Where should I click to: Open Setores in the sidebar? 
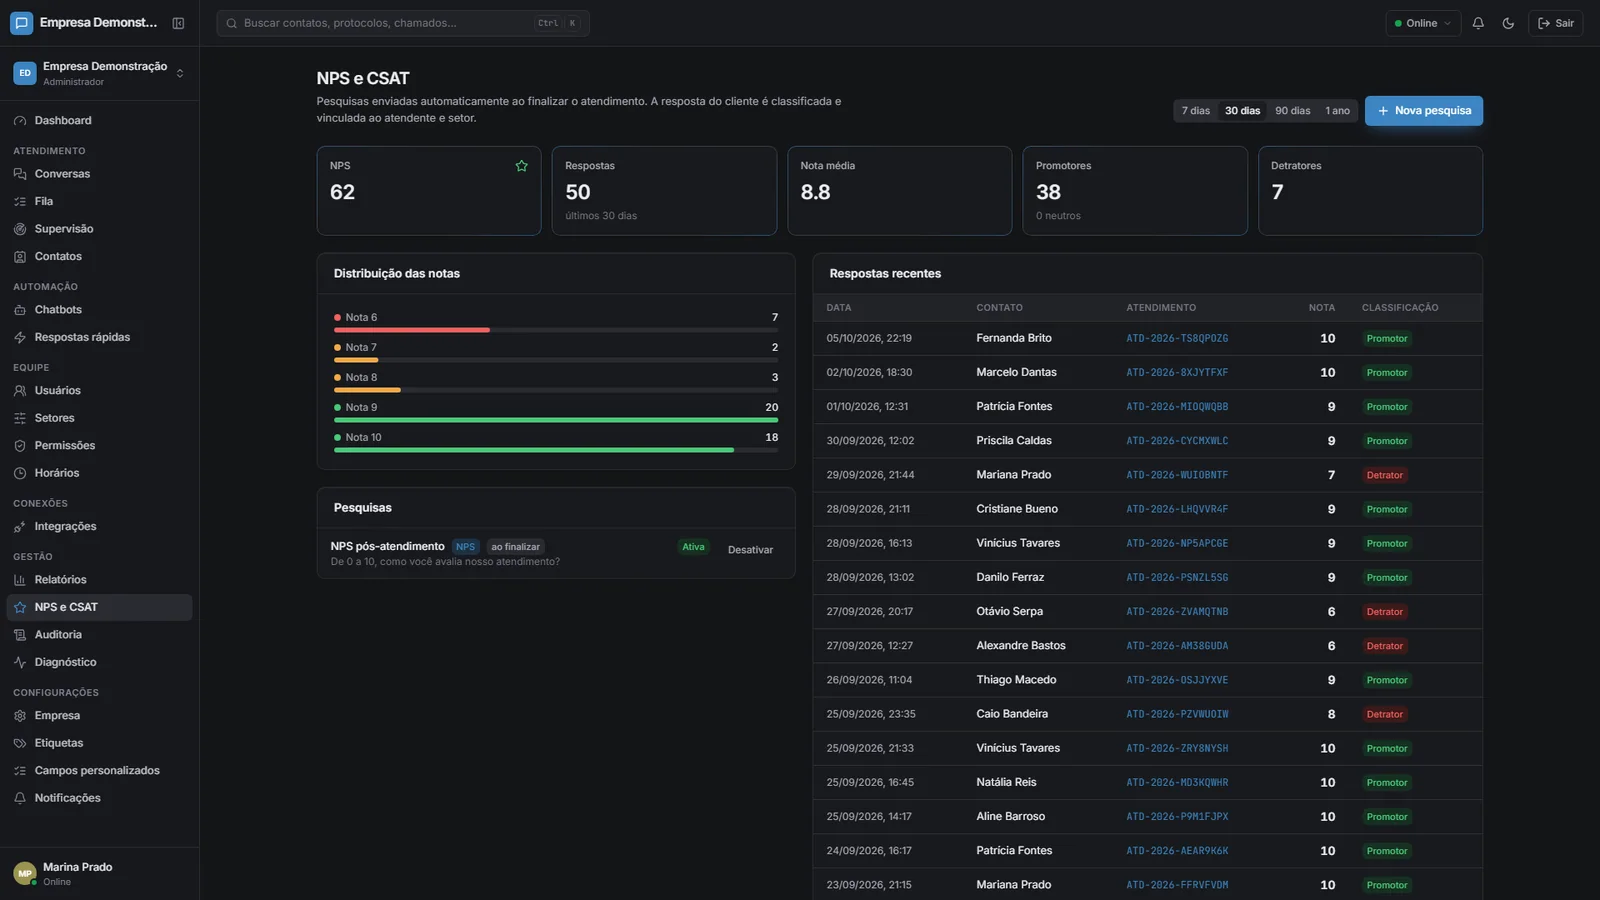(99, 418)
